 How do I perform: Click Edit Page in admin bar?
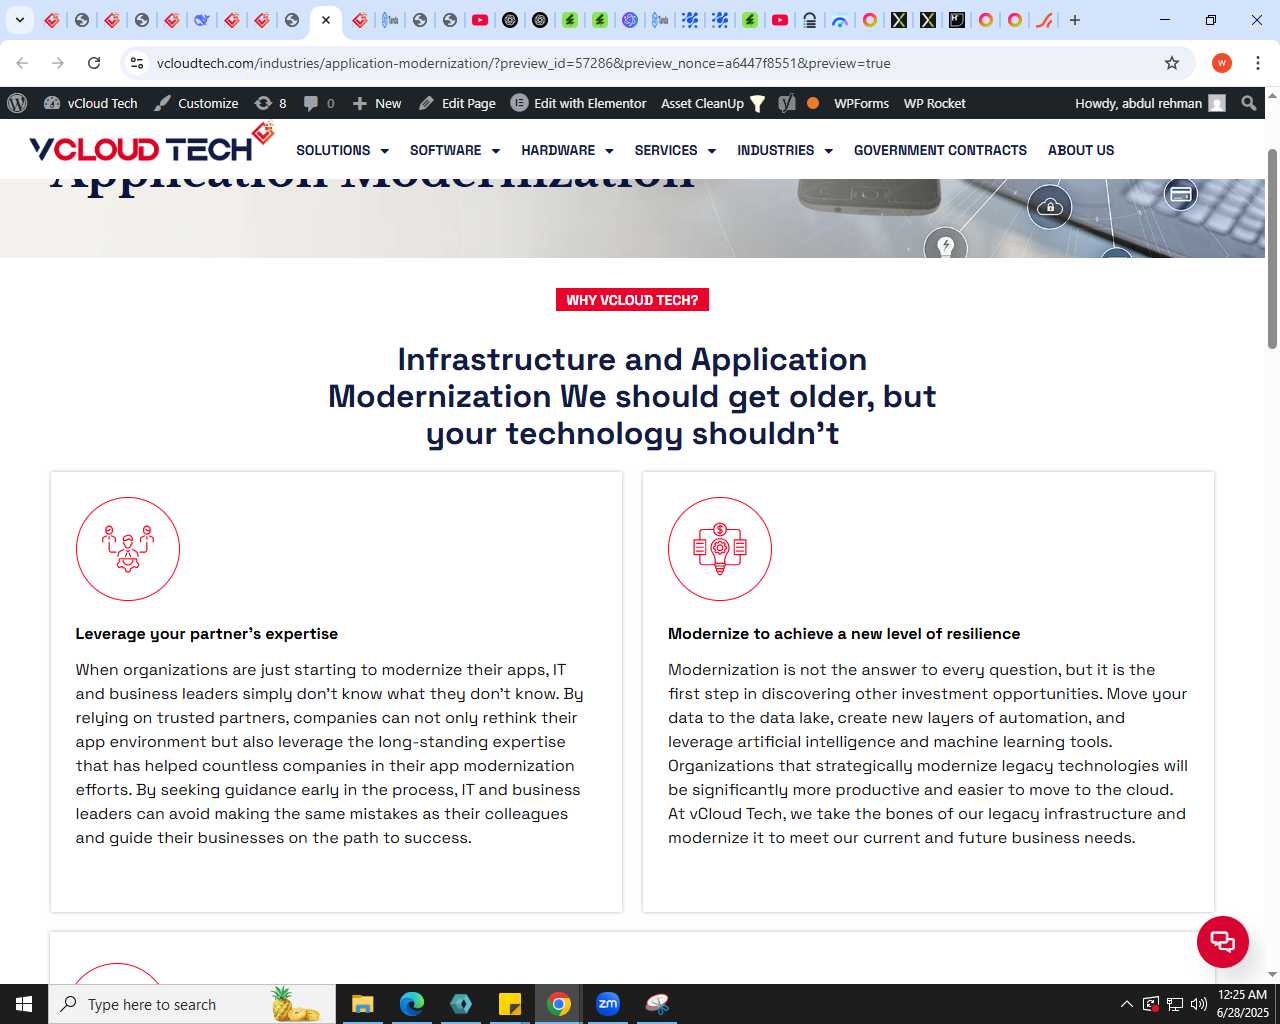457,103
